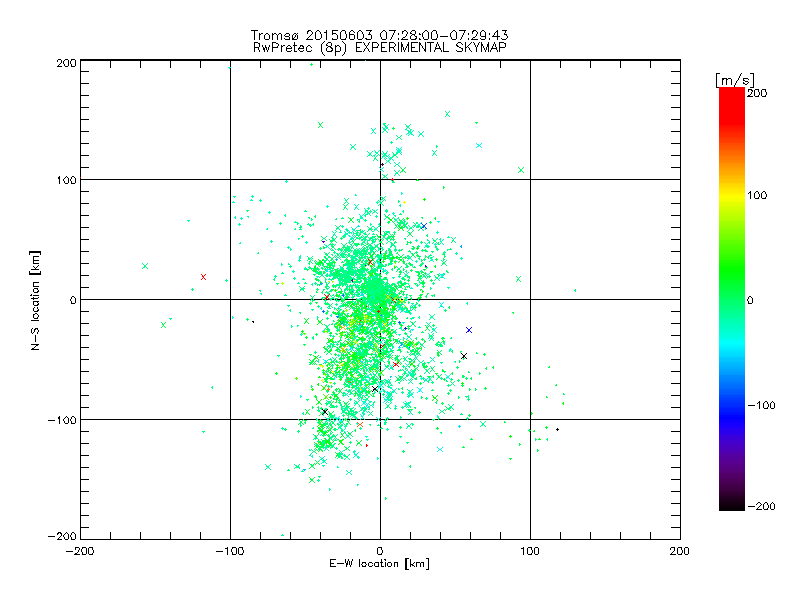Click the colorbar tick label '-100'

coord(761,406)
